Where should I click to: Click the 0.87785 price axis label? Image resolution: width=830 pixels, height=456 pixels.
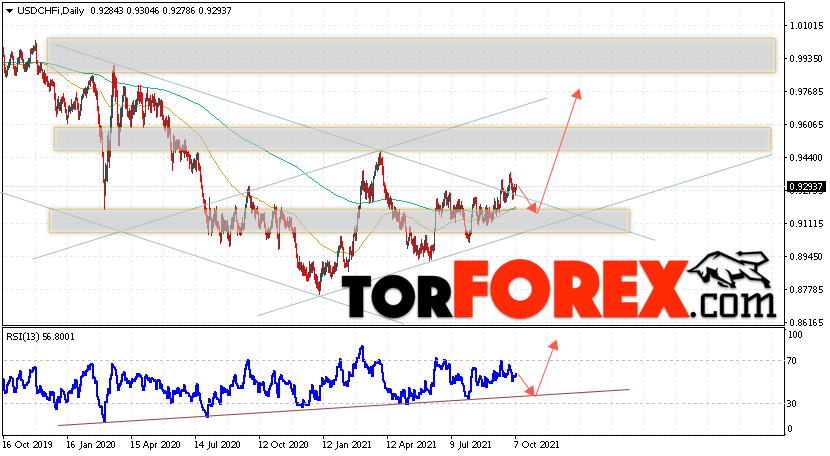806,289
